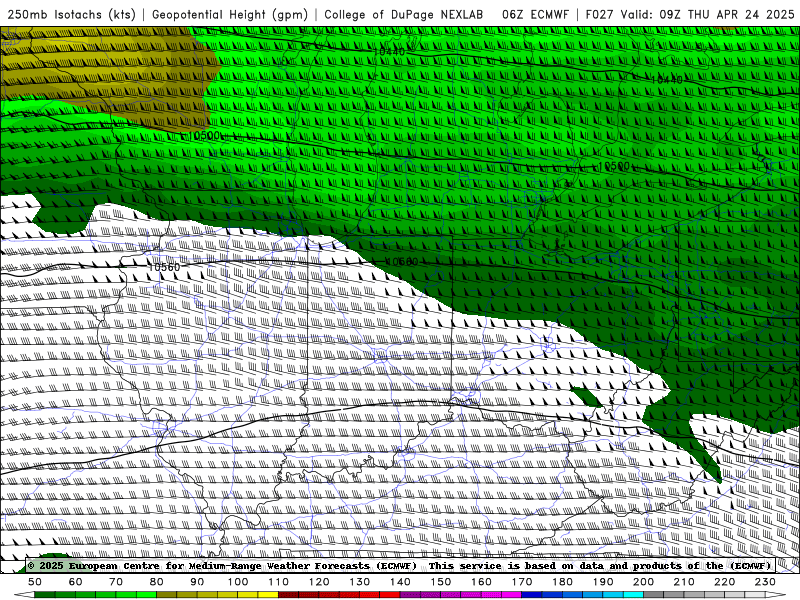800x600 pixels.
Task: Click the "120" value on the legend scale
Action: 319,582
